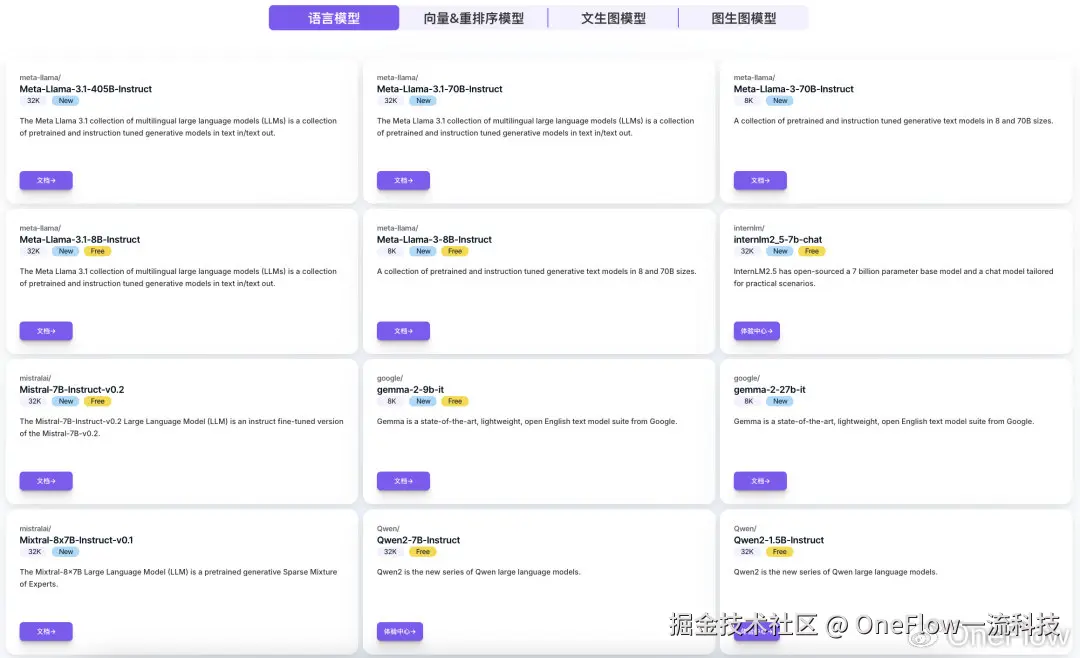
Task: Click the Free badge on Qwen2-1.5B-Instruct
Action: coord(779,551)
